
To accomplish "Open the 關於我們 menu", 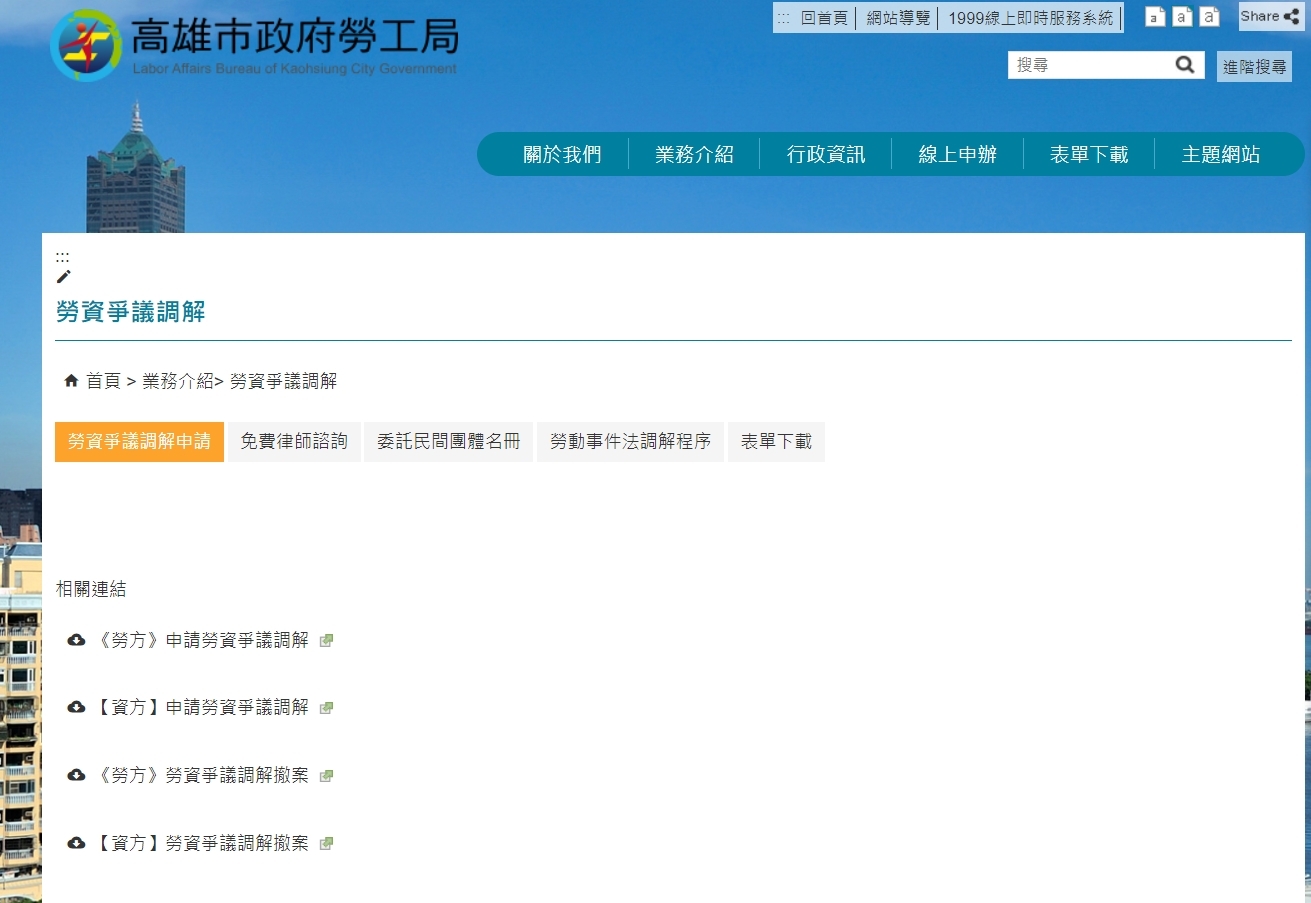I will pos(562,155).
